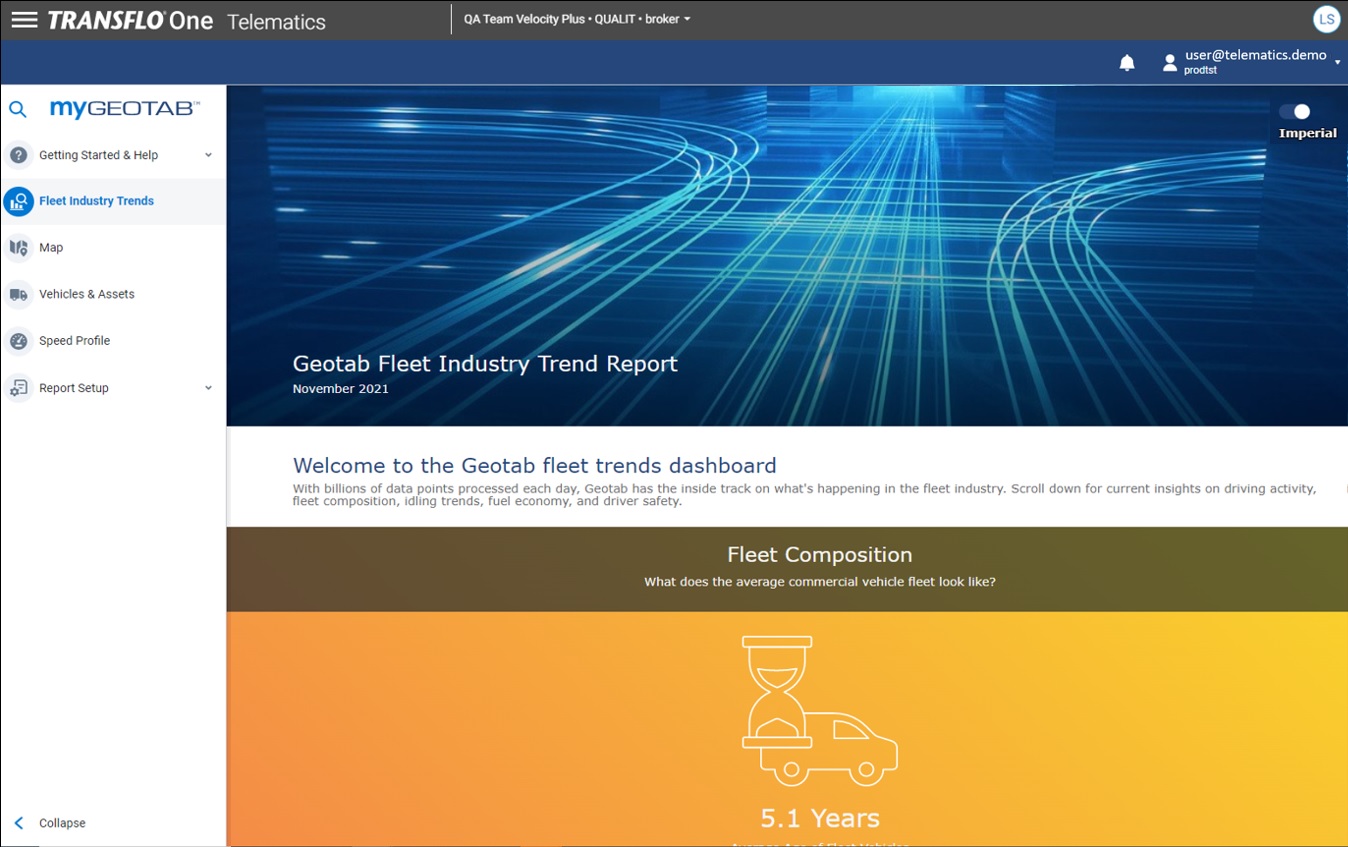Open the QA Team Velocity Plus dropdown
The height and width of the screenshot is (847, 1348).
(577, 19)
